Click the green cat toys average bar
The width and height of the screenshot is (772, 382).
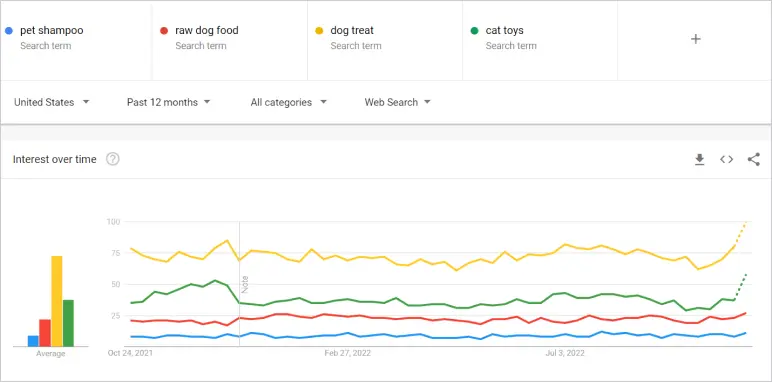68,323
